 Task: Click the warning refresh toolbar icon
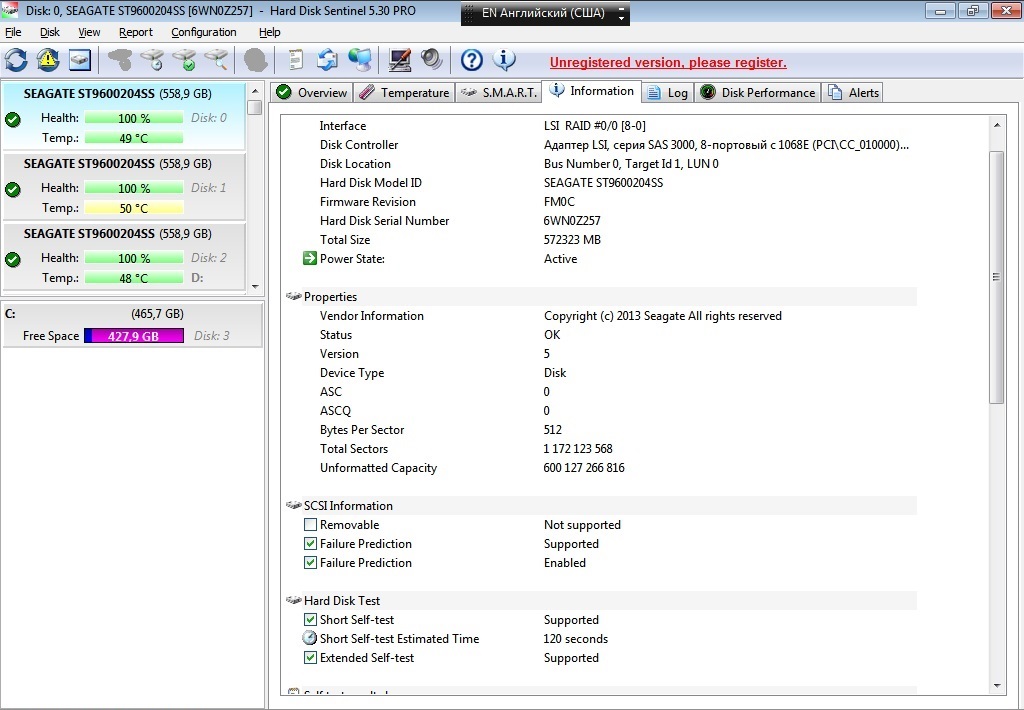[x=48, y=60]
